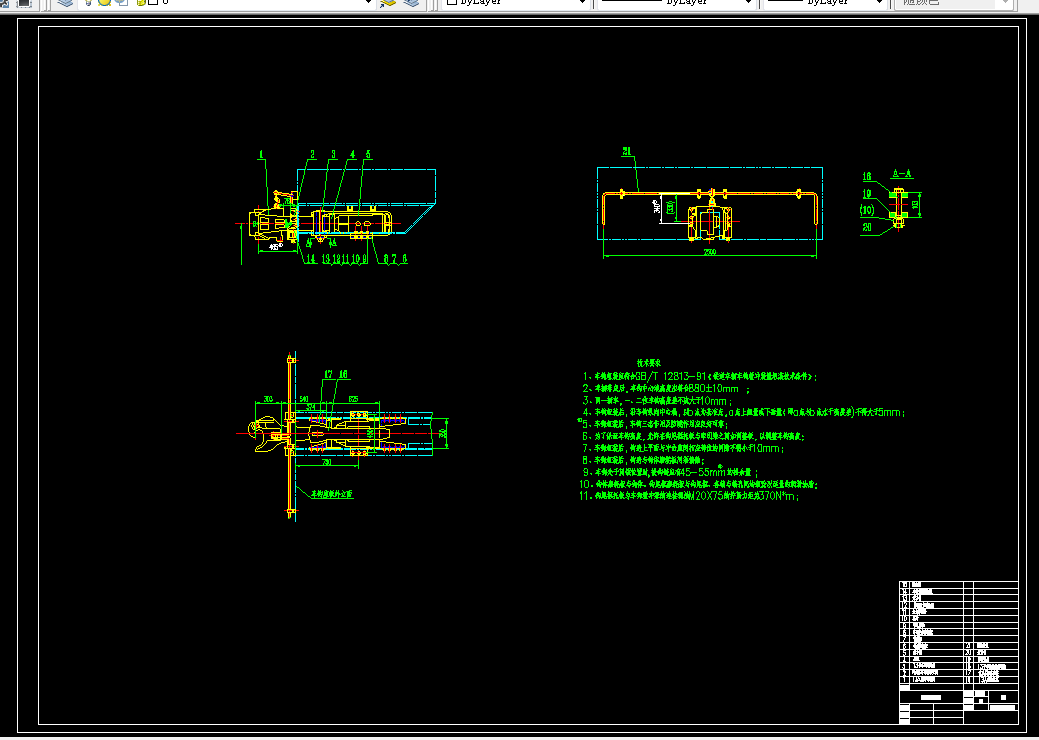Click the Layer Previous icon
The image size is (1039, 740).
point(411,3)
